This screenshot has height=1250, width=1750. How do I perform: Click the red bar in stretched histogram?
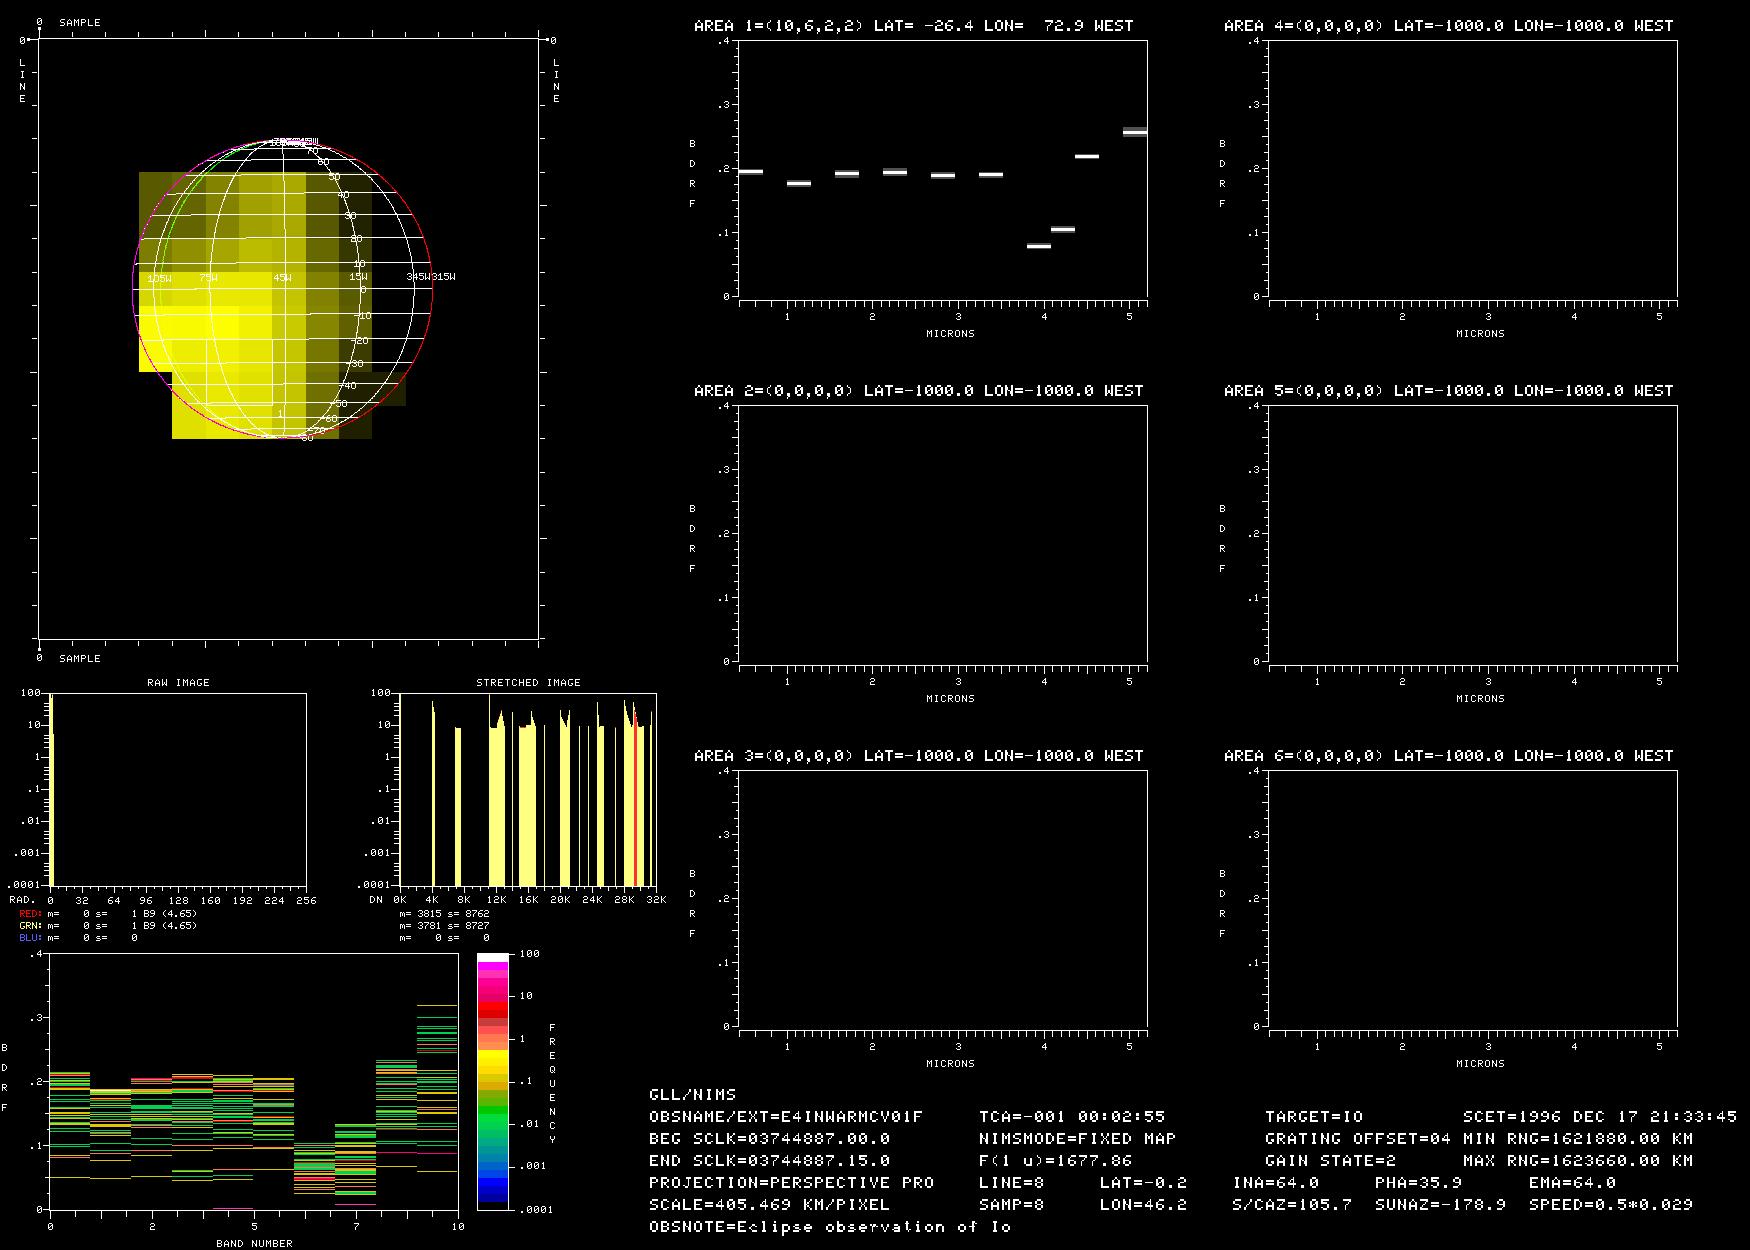(x=636, y=800)
